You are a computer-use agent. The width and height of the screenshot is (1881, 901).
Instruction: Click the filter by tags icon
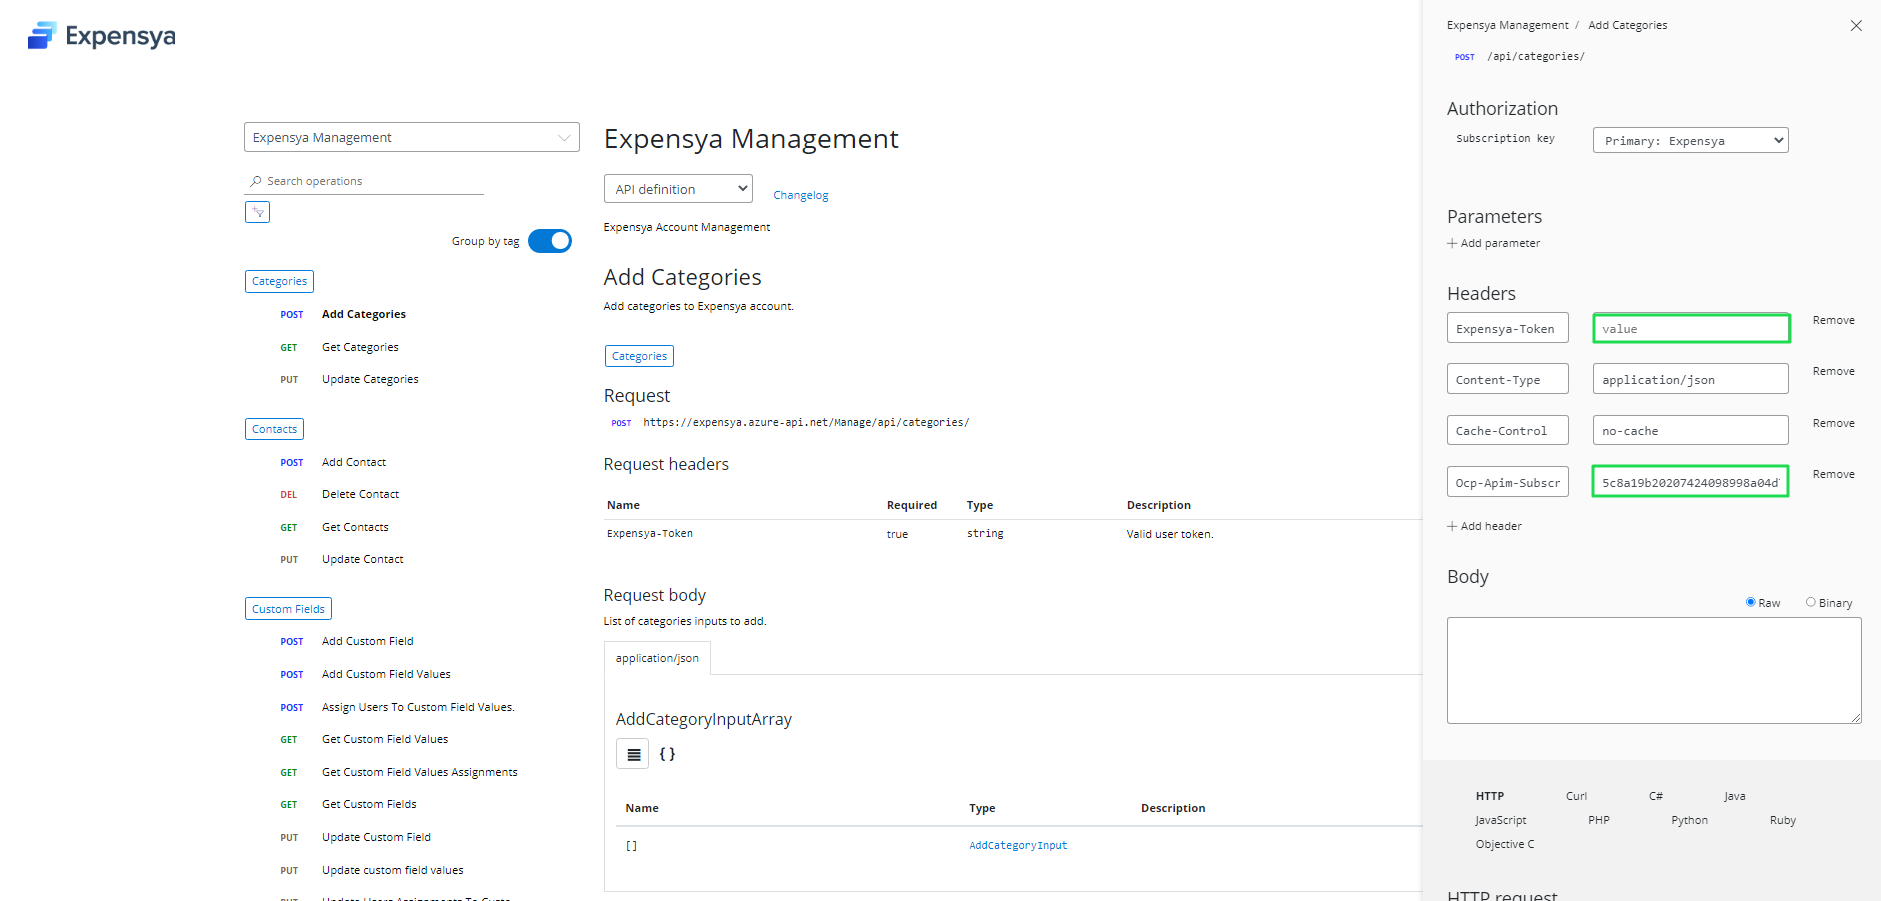tap(258, 212)
